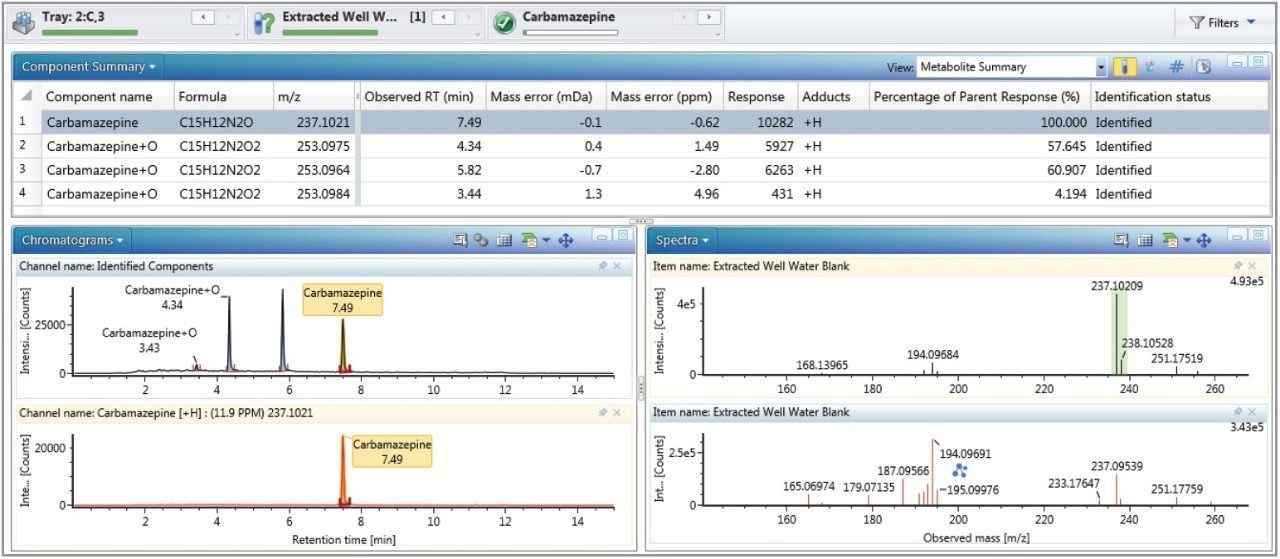Click the export picture icon in Spectra toolbar

1170,240
